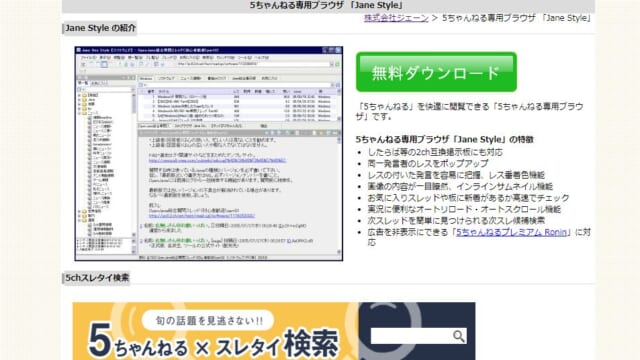Click feature text about インラインサムネイル機能
This screenshot has width=640, height=360.
pyautogui.click(x=460, y=186)
